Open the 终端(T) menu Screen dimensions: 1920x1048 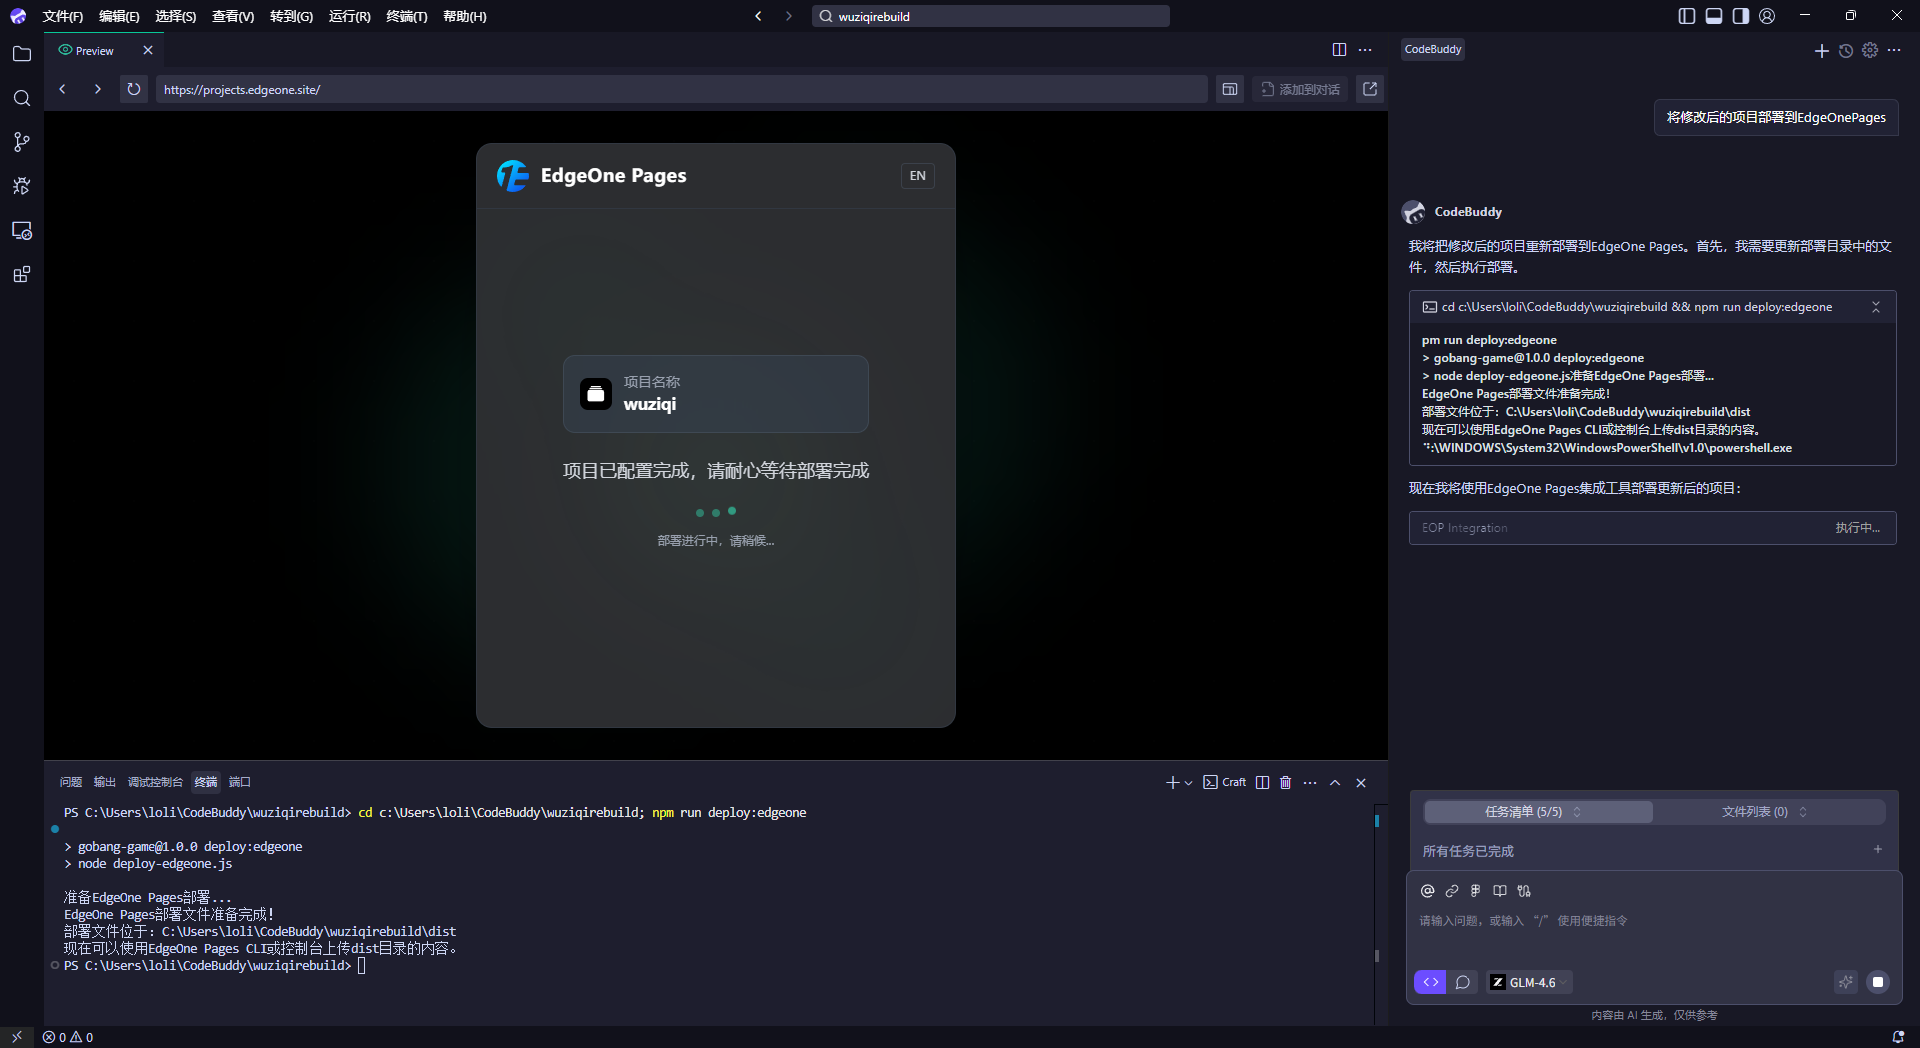coord(406,16)
